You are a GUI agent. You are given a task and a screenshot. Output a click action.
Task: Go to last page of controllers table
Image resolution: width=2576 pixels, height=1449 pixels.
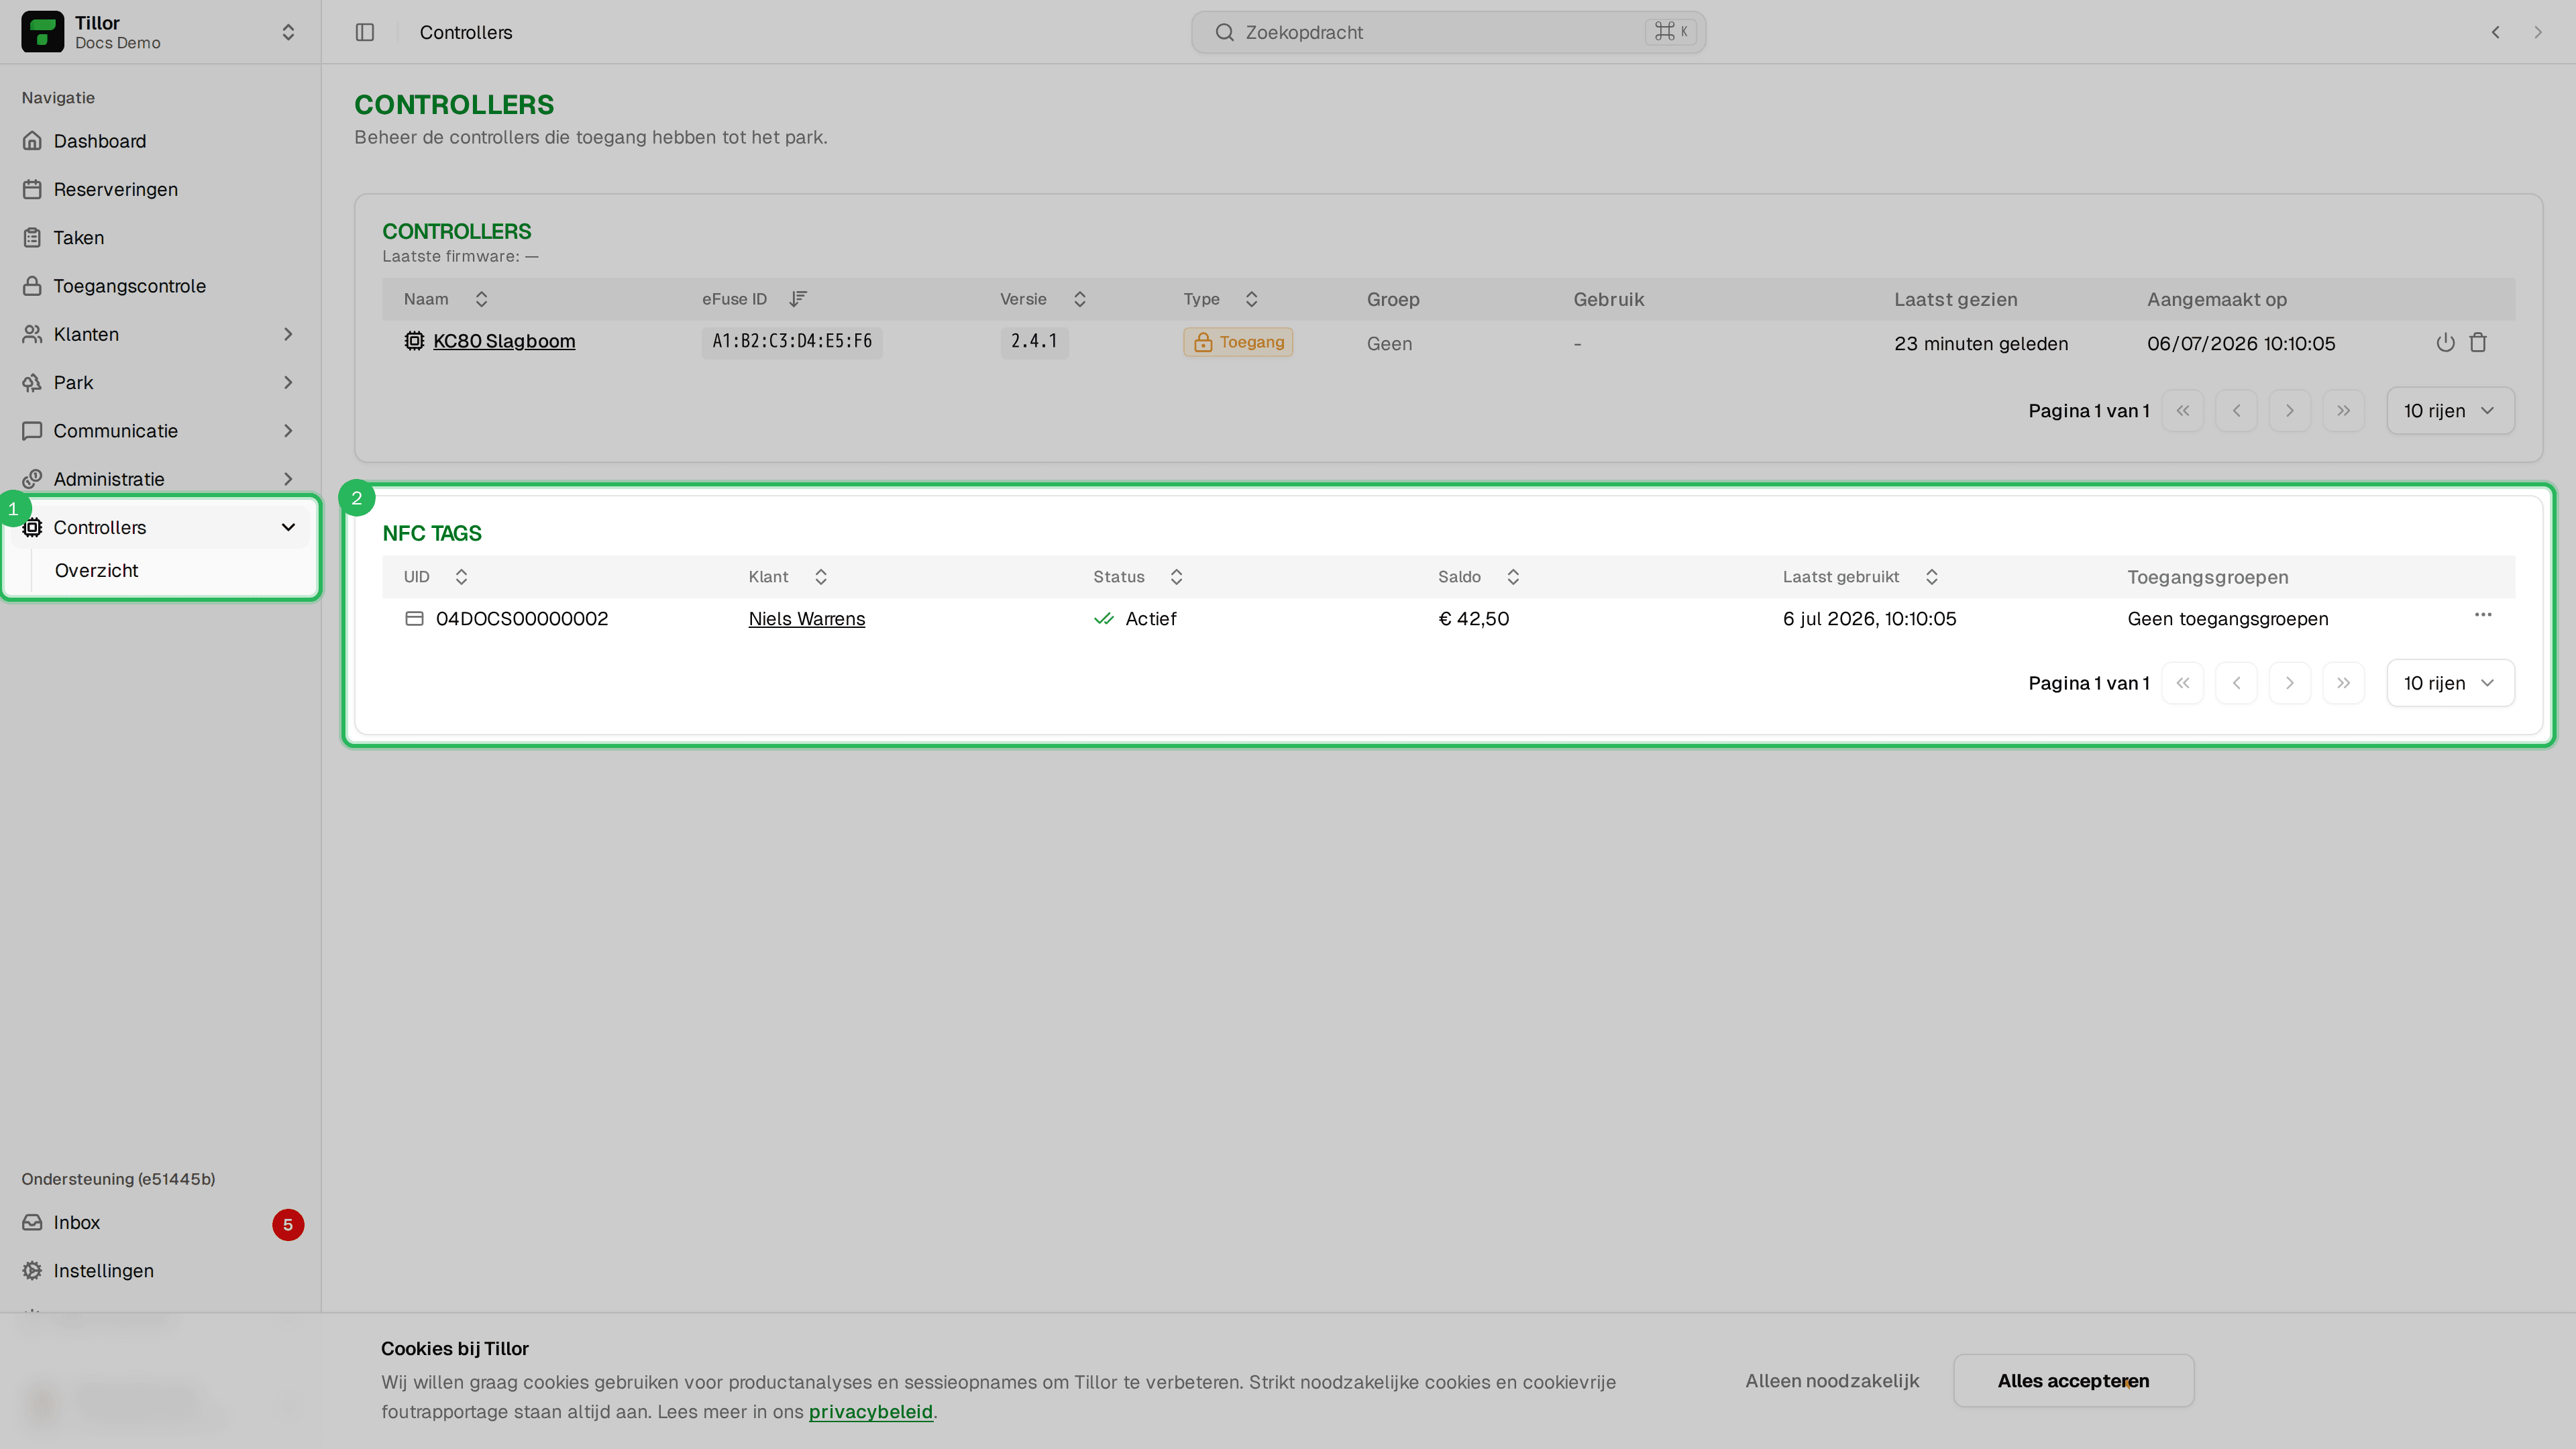2343,411
